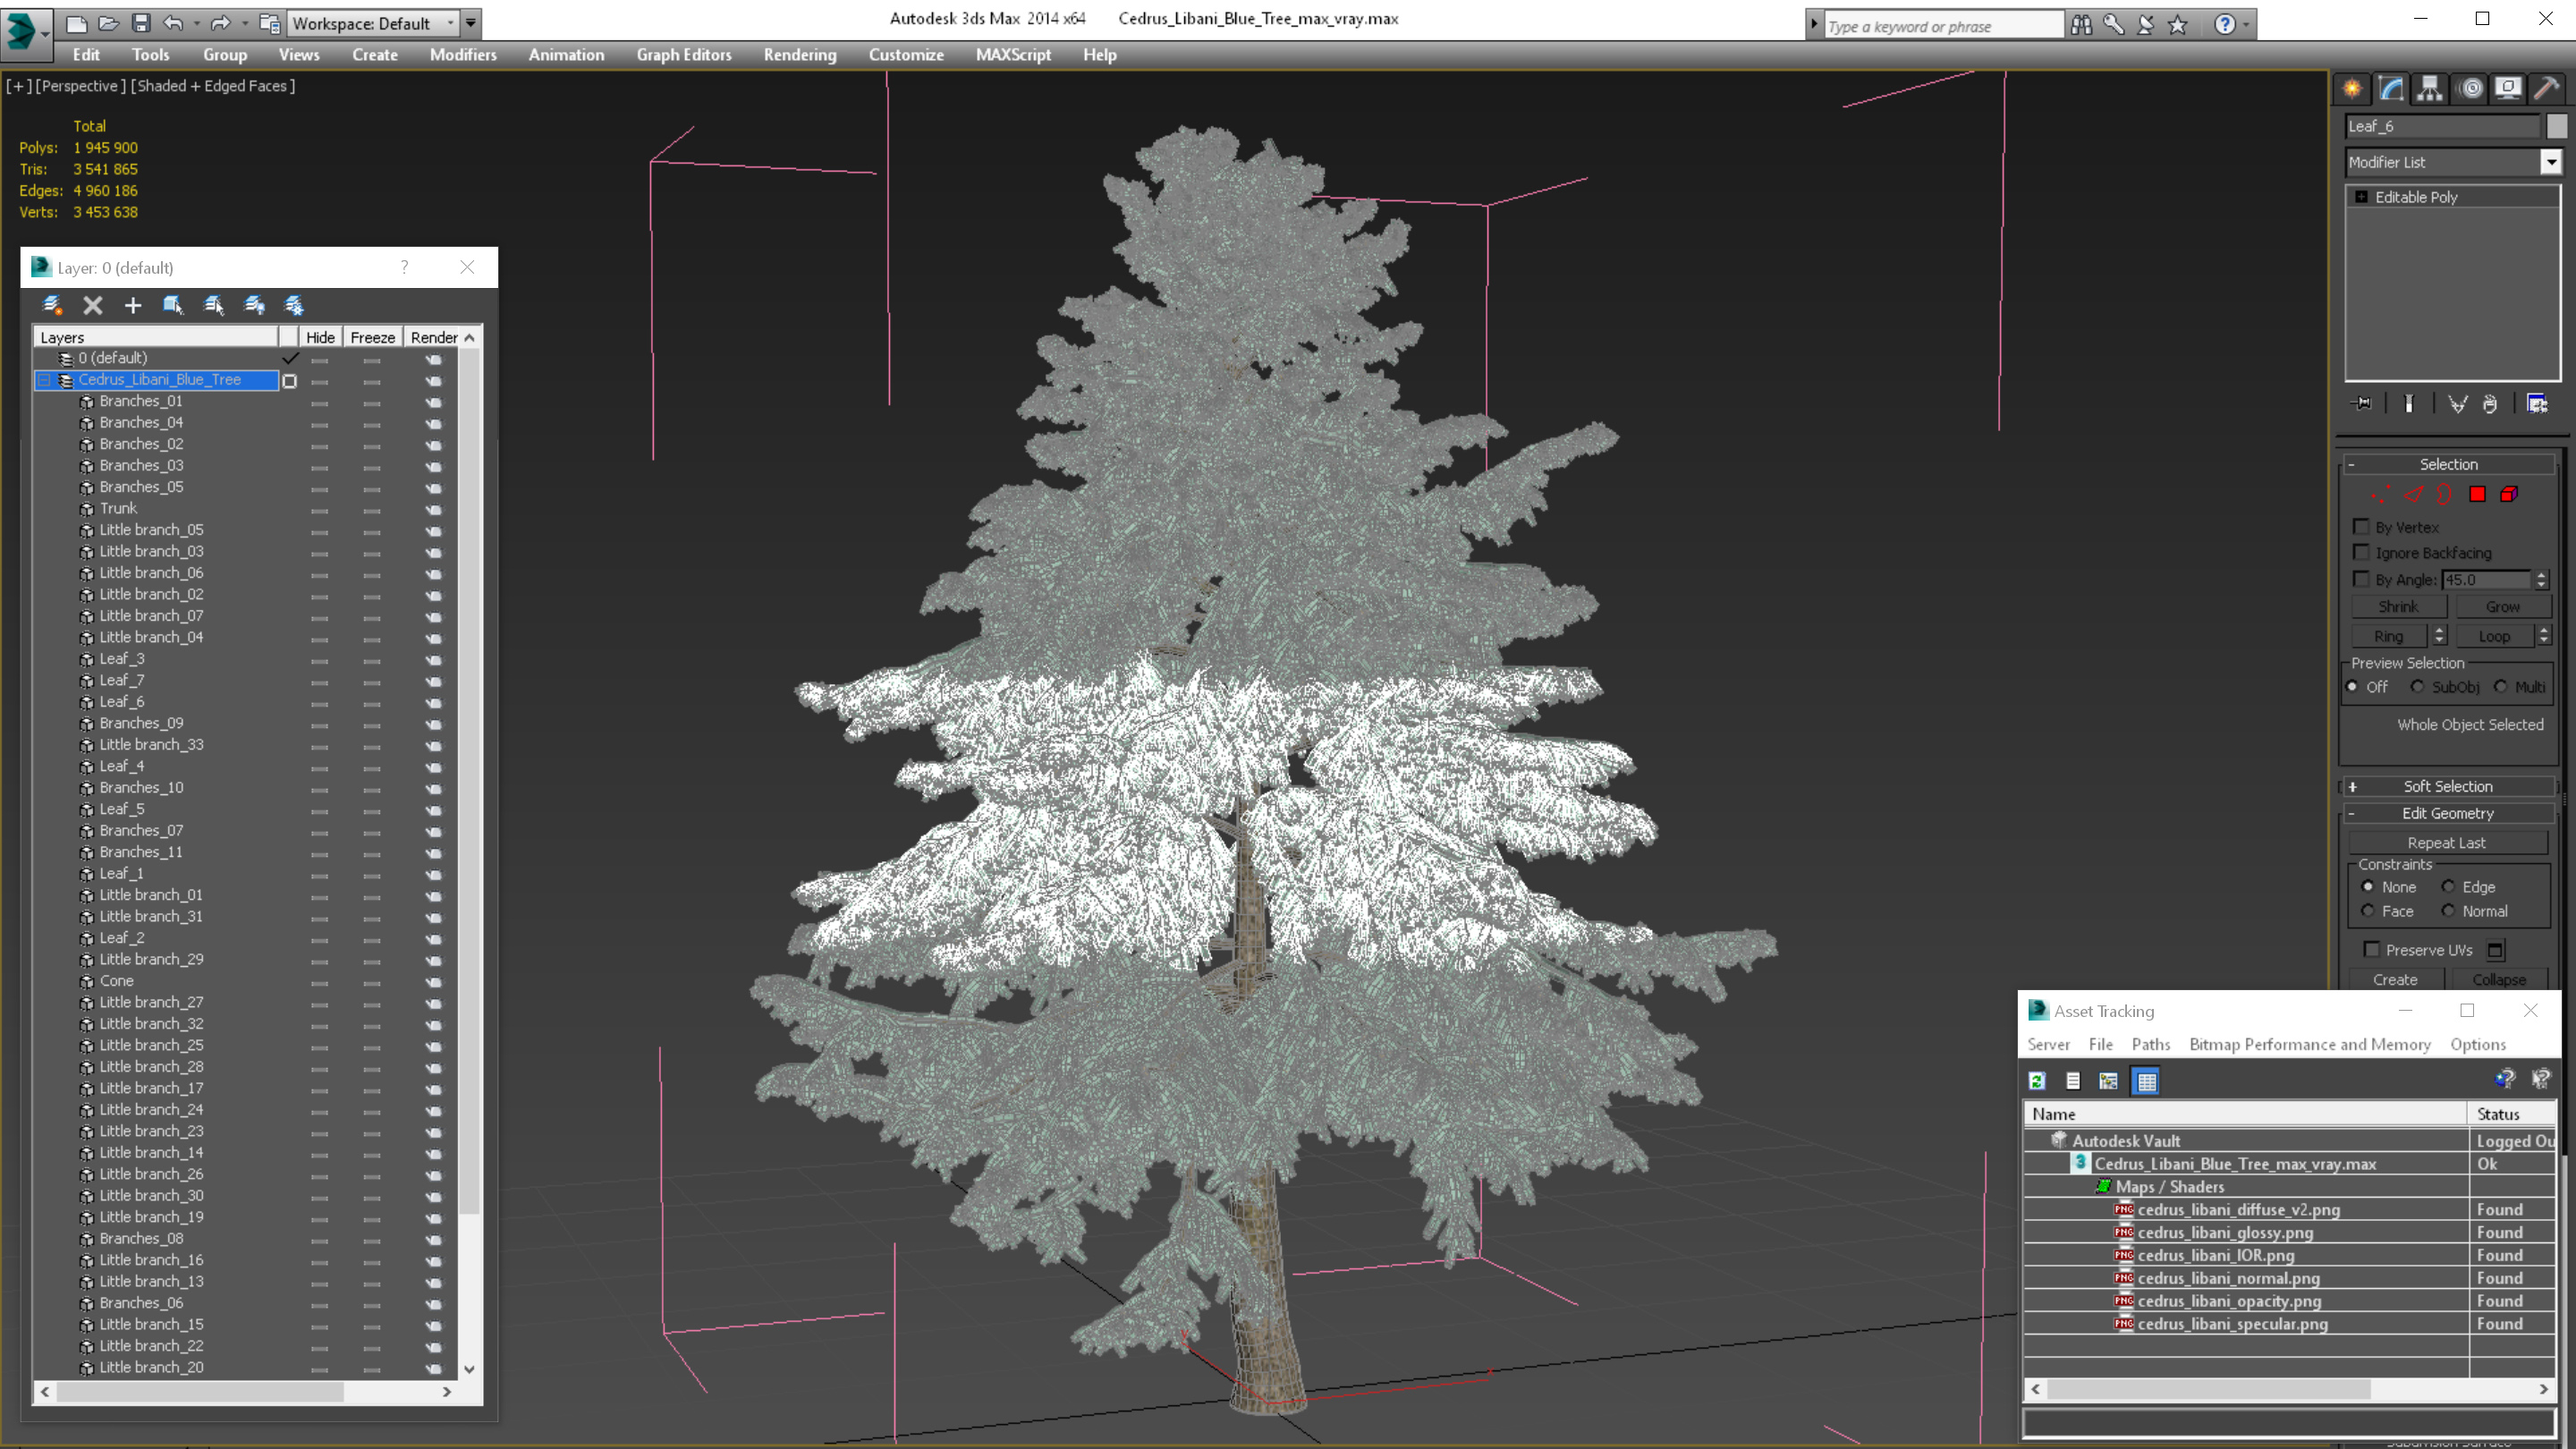Open the Rendering menu

coord(799,55)
